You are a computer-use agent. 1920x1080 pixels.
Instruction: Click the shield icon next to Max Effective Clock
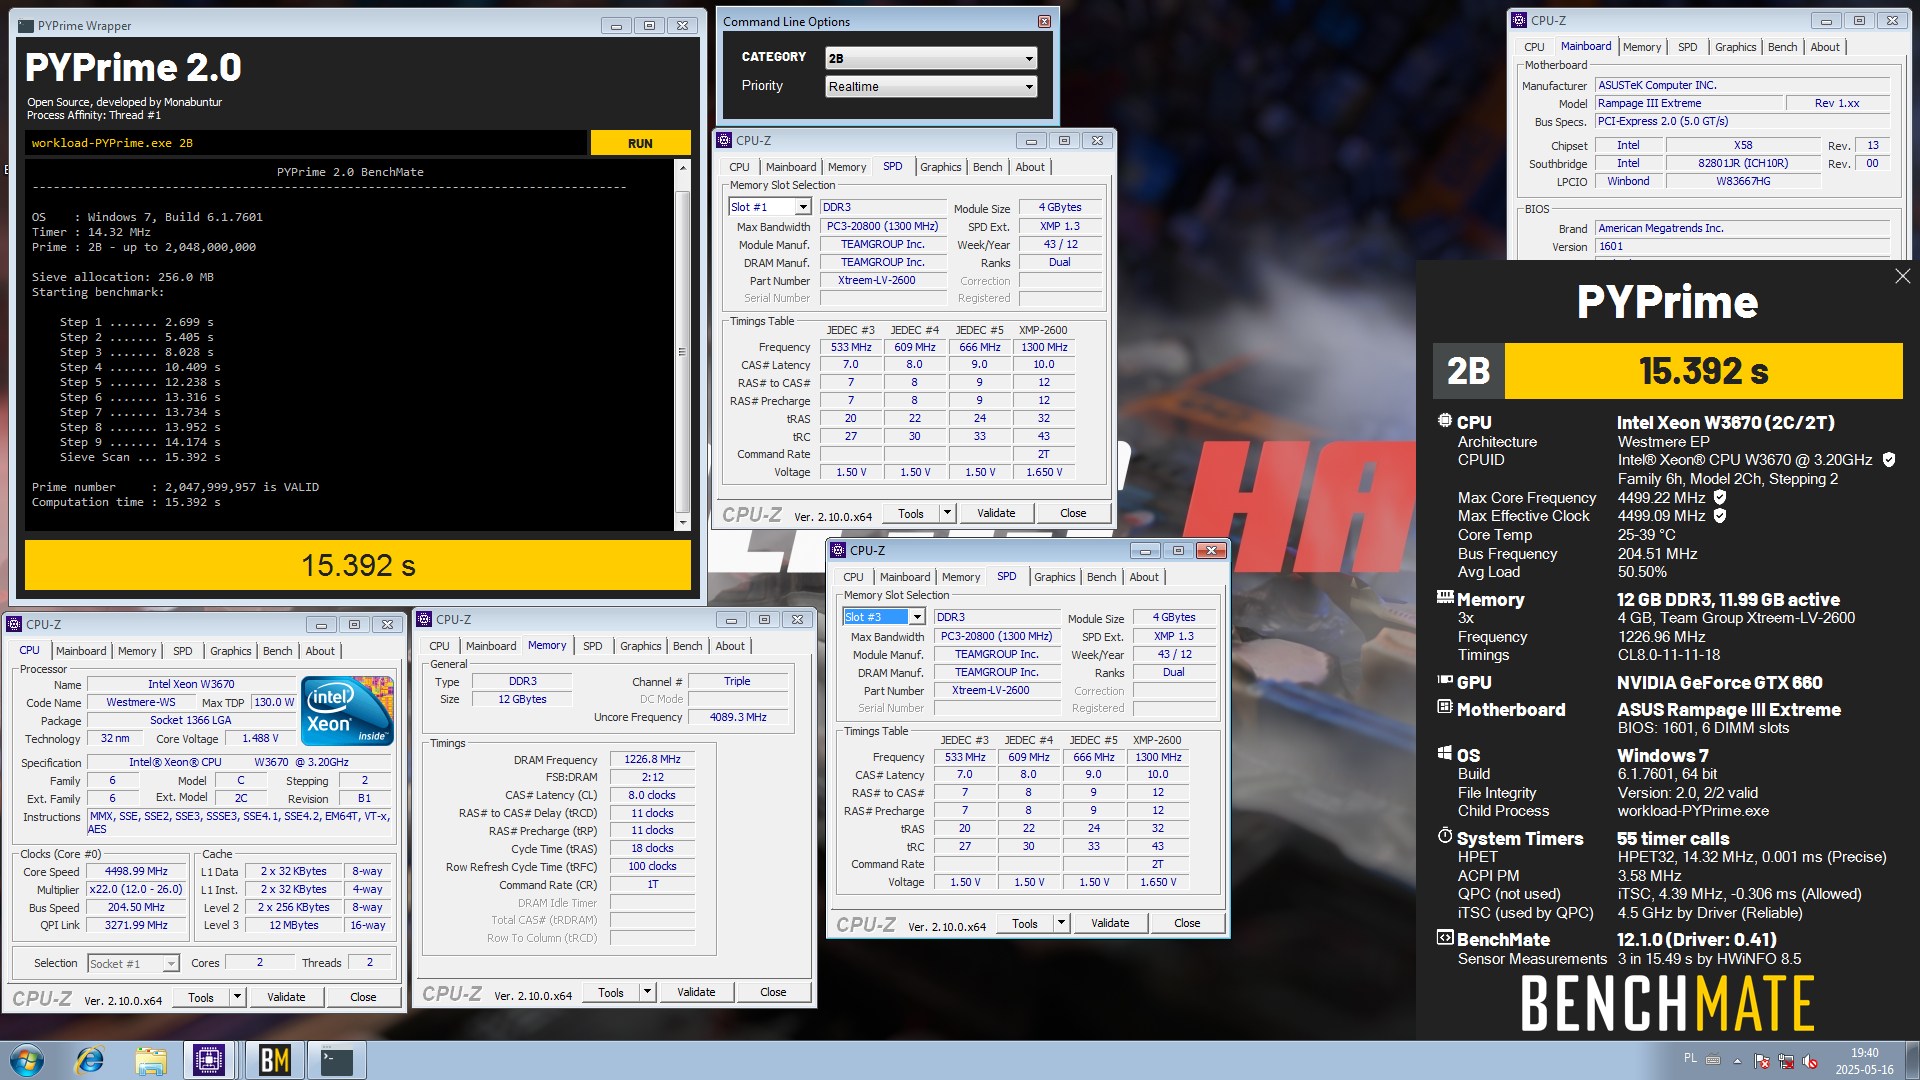(x=1720, y=516)
